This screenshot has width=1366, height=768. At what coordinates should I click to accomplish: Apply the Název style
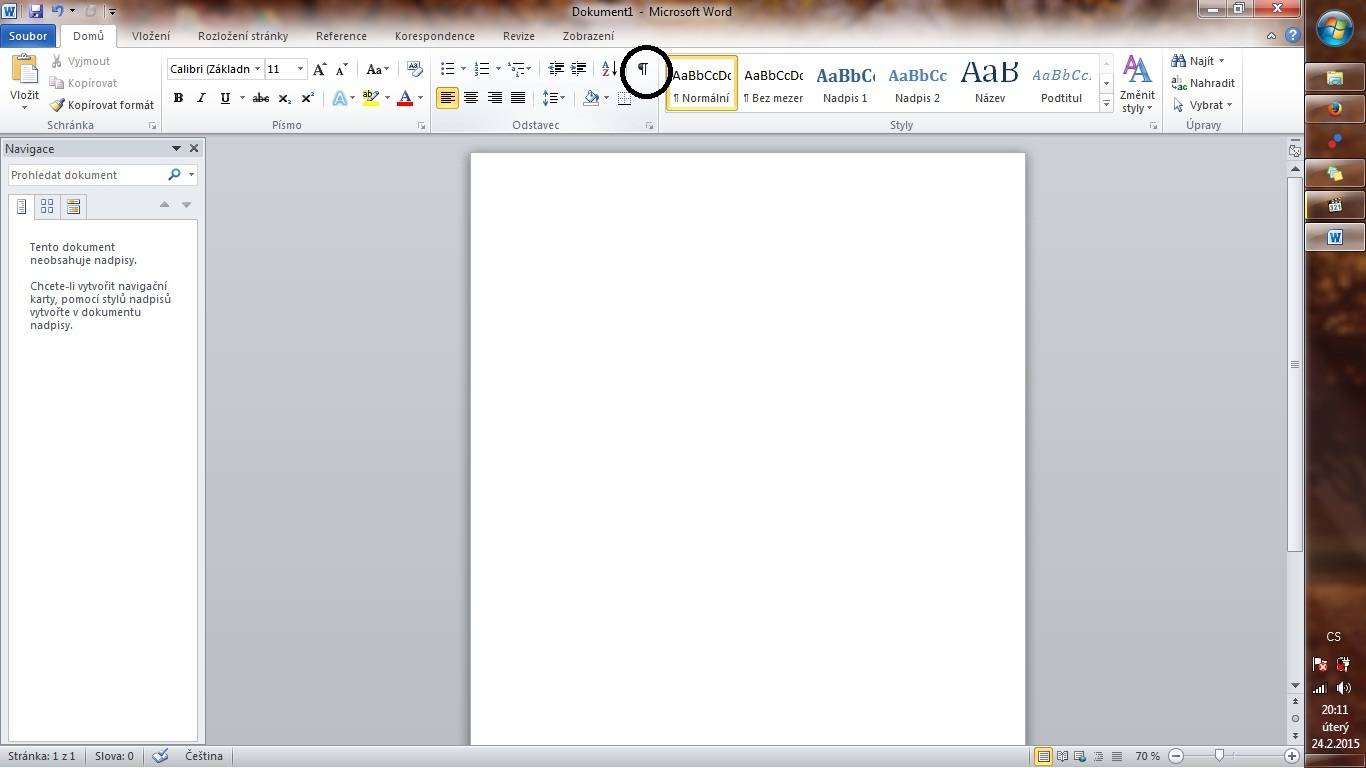click(989, 83)
